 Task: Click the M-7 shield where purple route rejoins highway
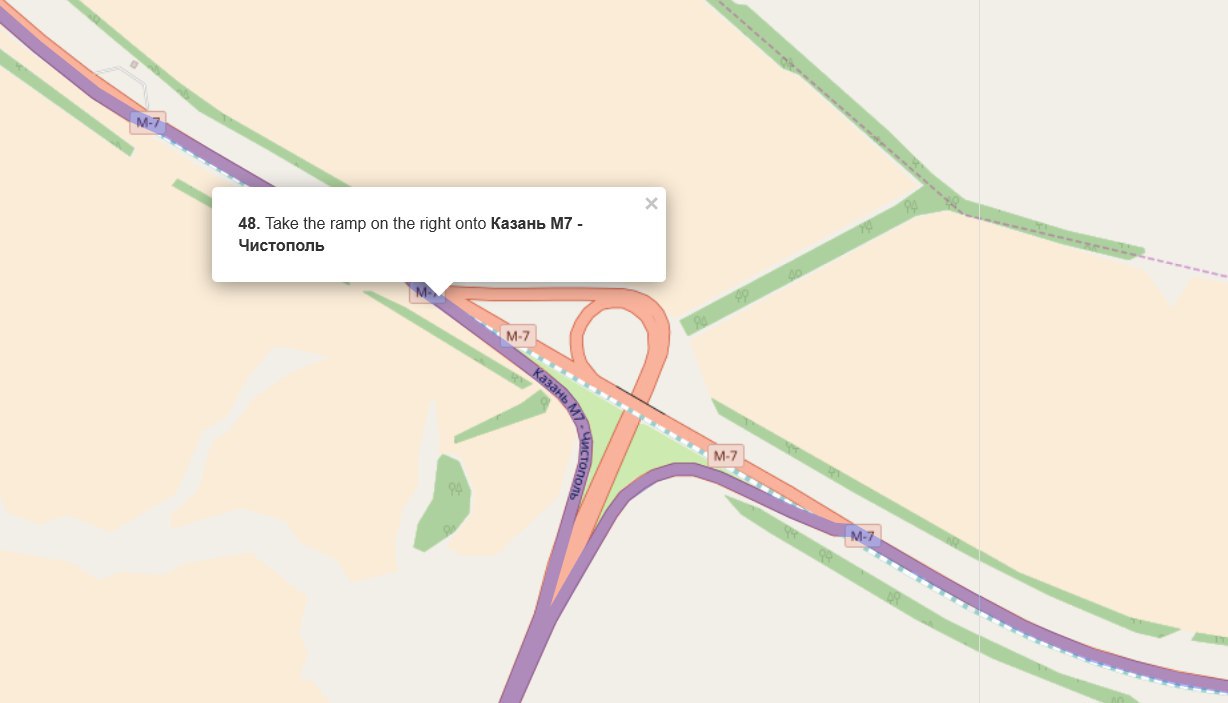tap(863, 536)
